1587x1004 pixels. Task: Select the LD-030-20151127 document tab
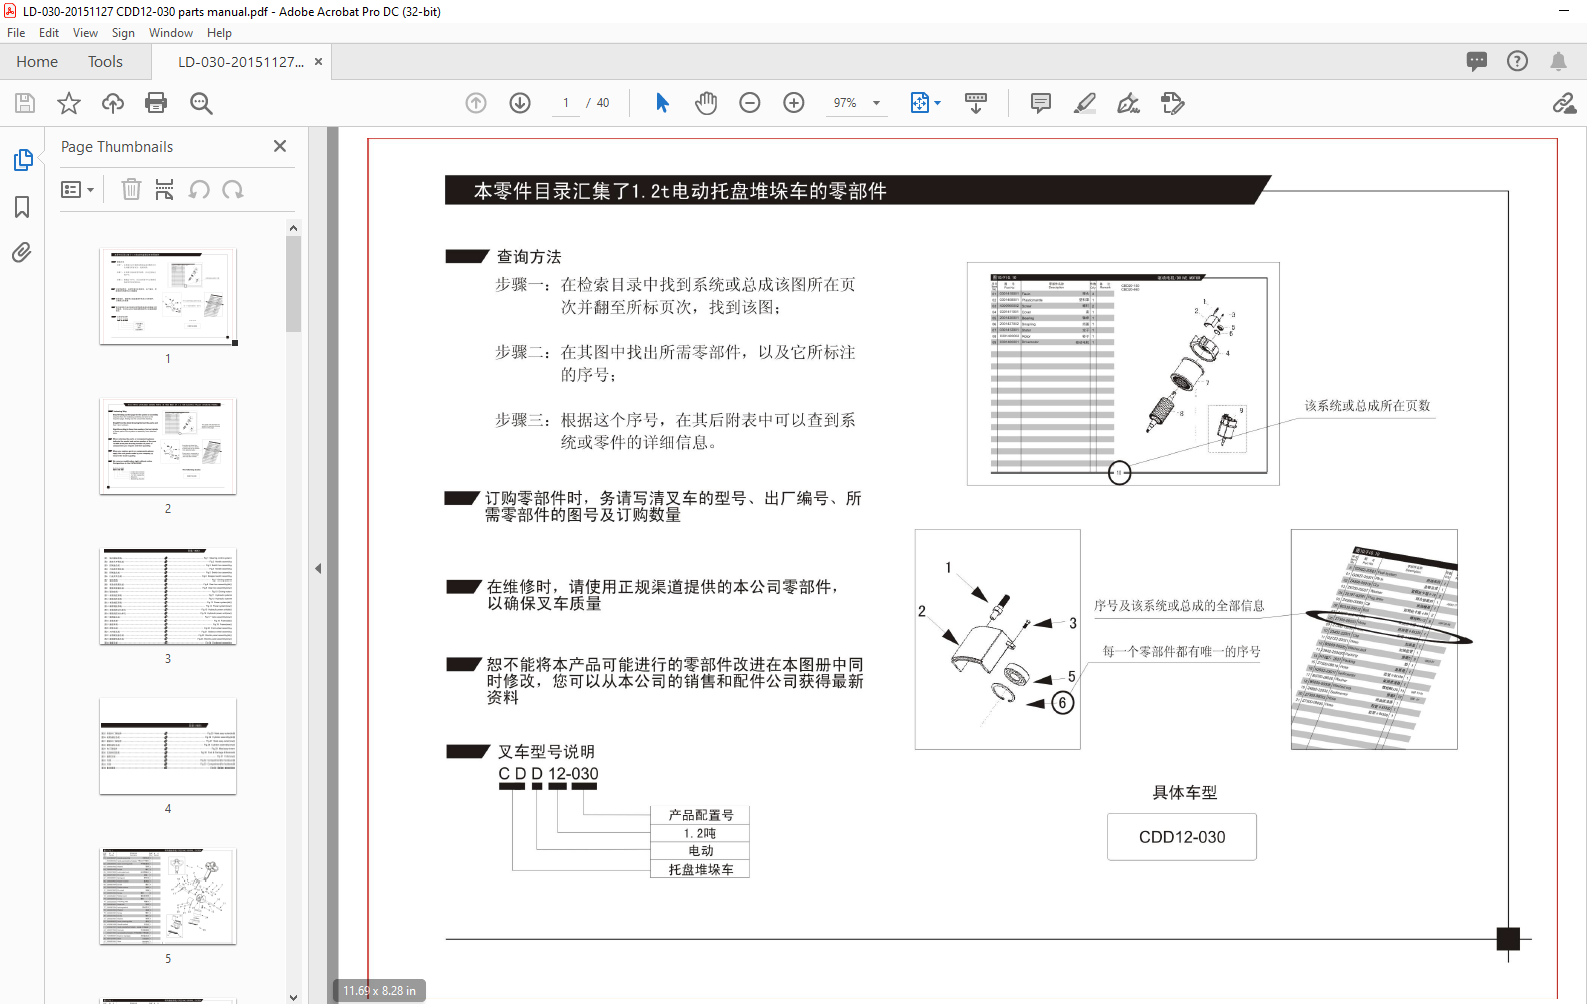click(x=240, y=61)
